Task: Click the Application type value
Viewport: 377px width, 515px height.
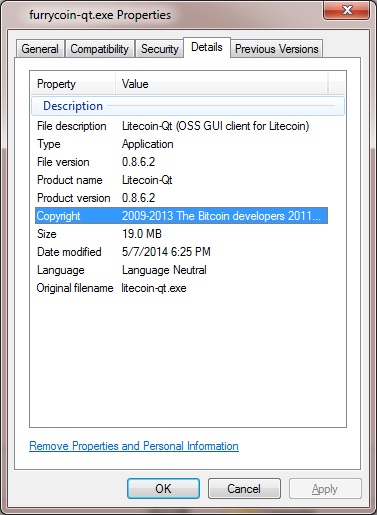Action: pos(148,144)
